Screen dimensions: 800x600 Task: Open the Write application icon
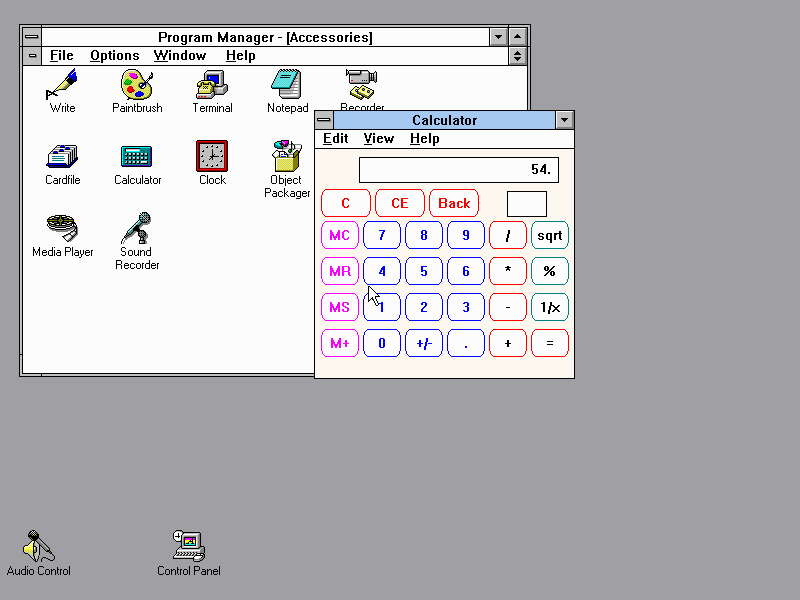[62, 85]
